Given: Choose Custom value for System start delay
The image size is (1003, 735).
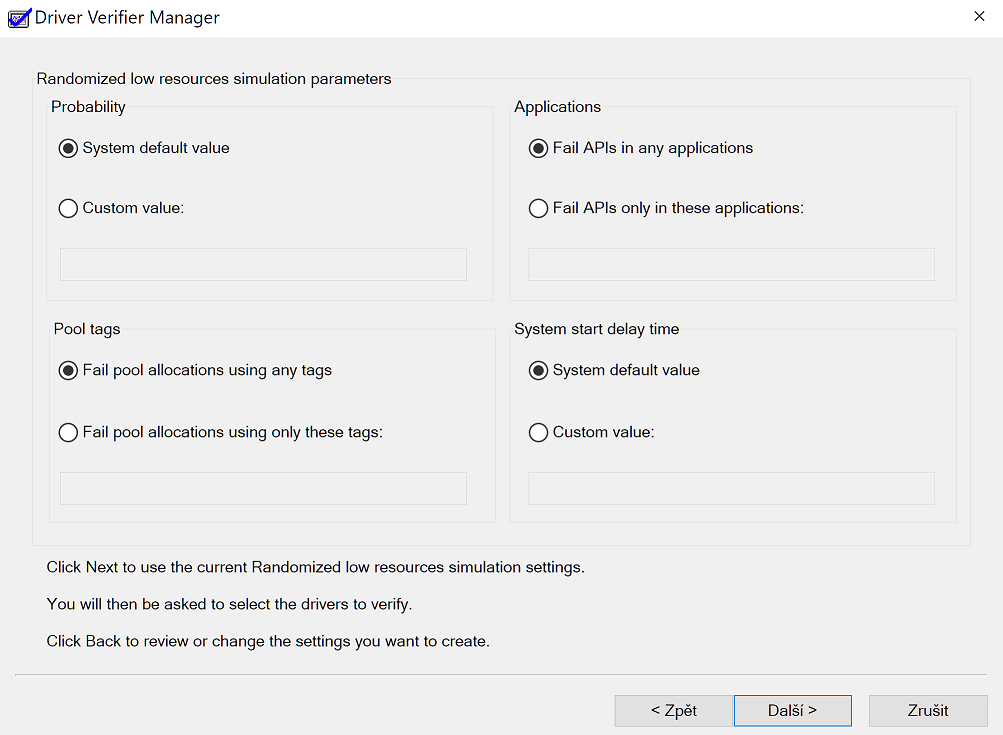Looking at the screenshot, I should (x=538, y=432).
